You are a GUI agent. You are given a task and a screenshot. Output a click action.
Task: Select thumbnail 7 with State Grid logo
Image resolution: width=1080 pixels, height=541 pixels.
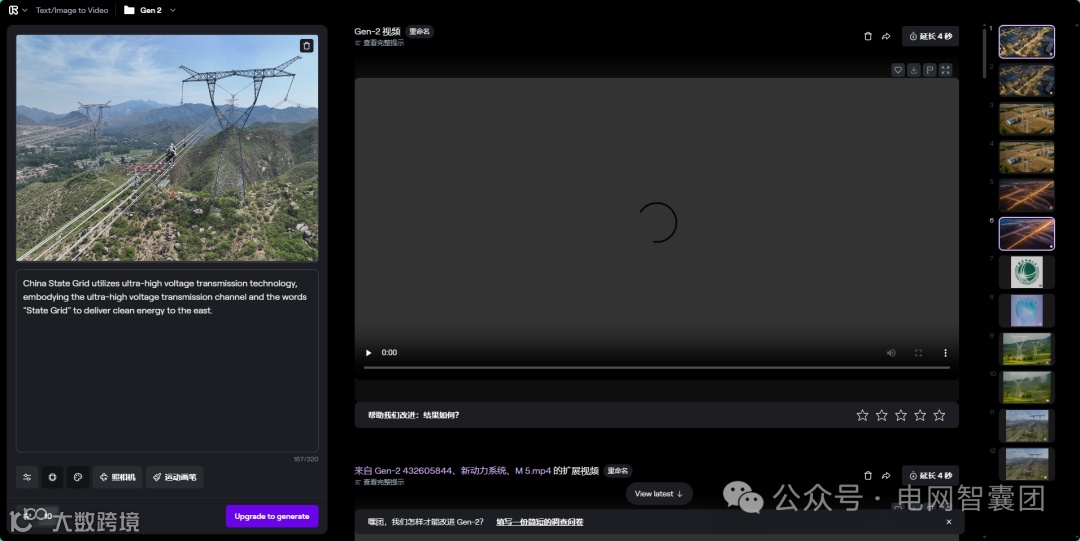[x=1026, y=272]
